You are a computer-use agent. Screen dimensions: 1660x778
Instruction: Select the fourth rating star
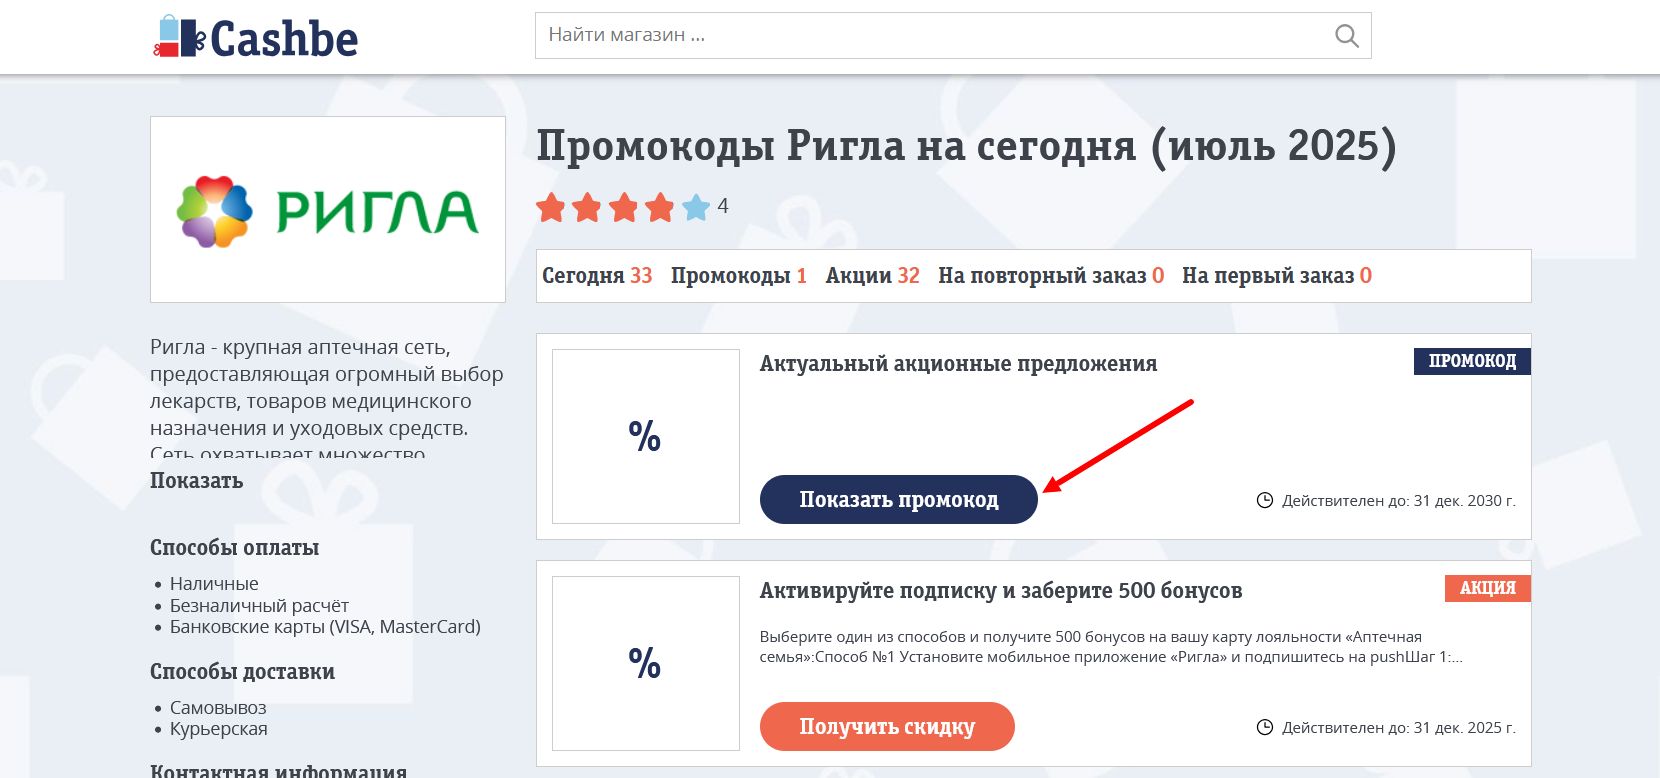(x=660, y=208)
